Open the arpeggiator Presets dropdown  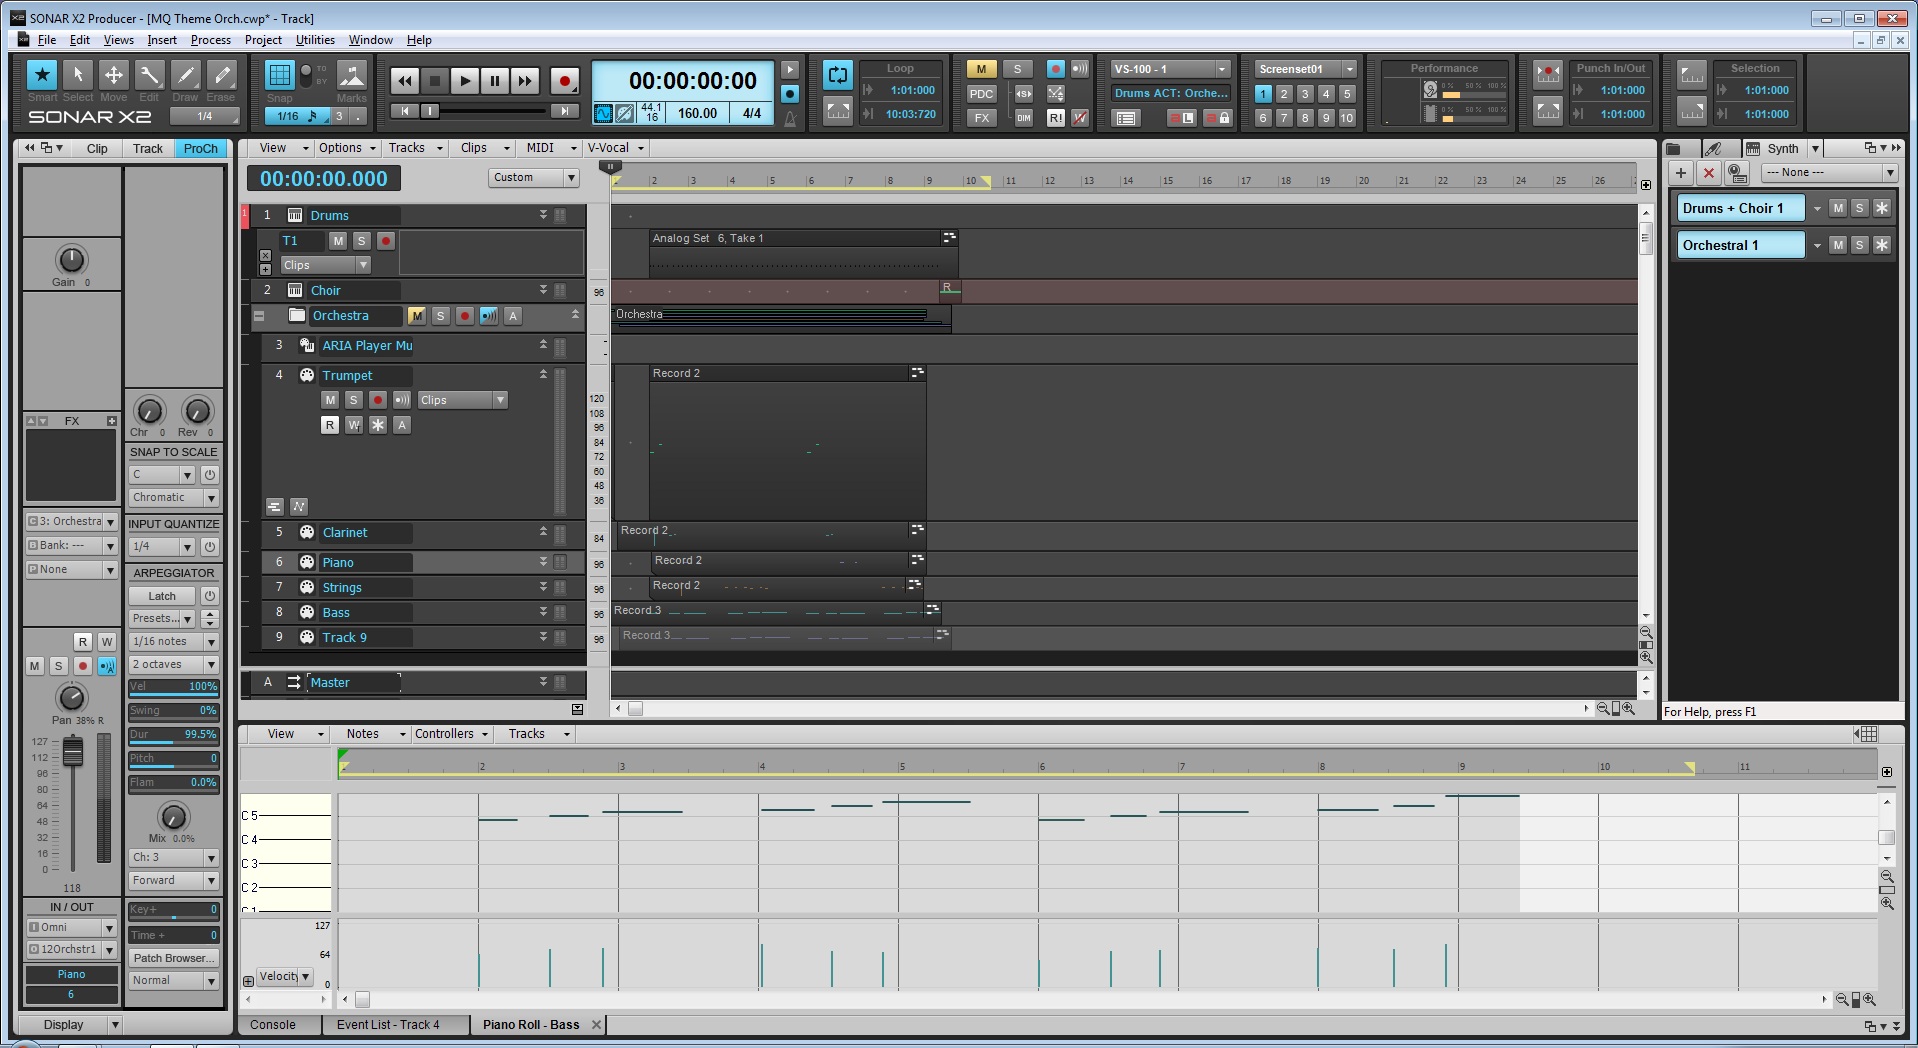(x=163, y=619)
